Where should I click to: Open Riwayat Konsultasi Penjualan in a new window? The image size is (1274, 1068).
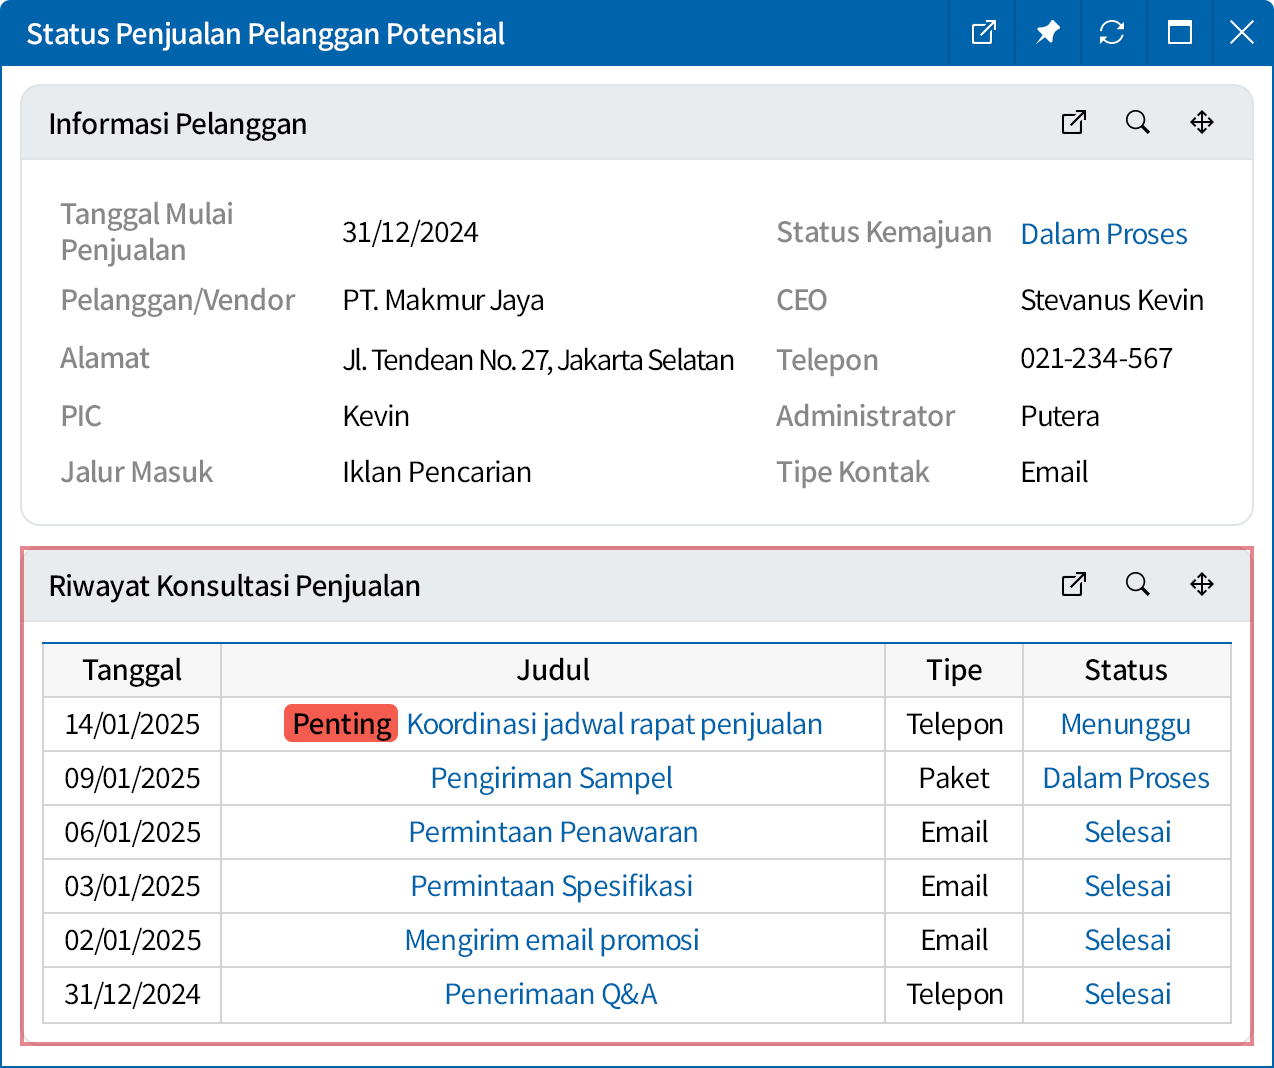pyautogui.click(x=1074, y=584)
